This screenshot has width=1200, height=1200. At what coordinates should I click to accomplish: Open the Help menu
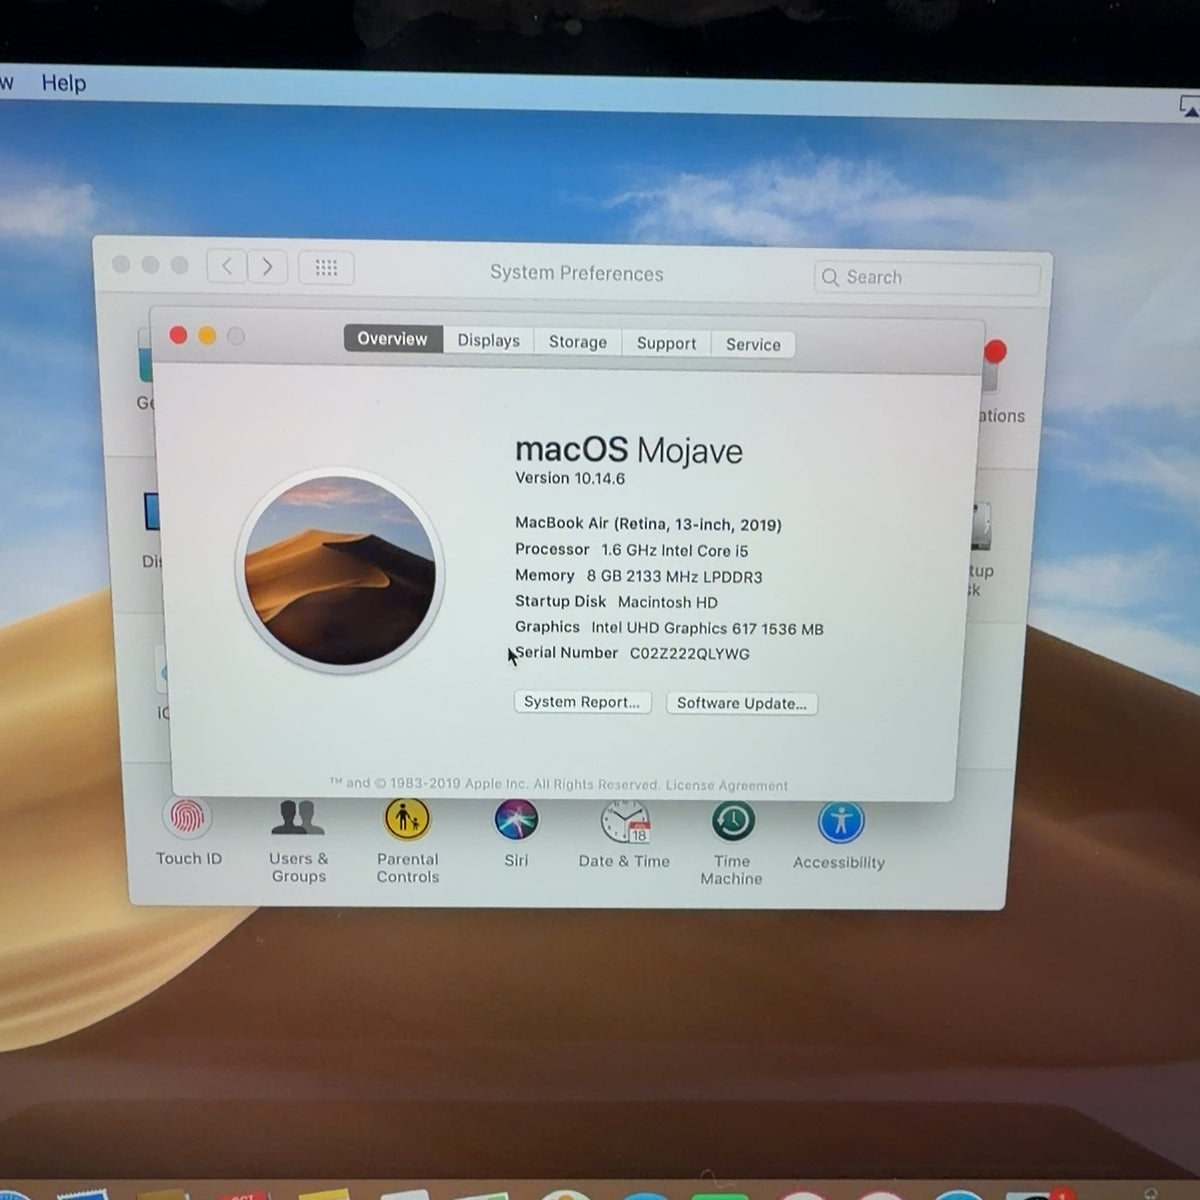[64, 83]
